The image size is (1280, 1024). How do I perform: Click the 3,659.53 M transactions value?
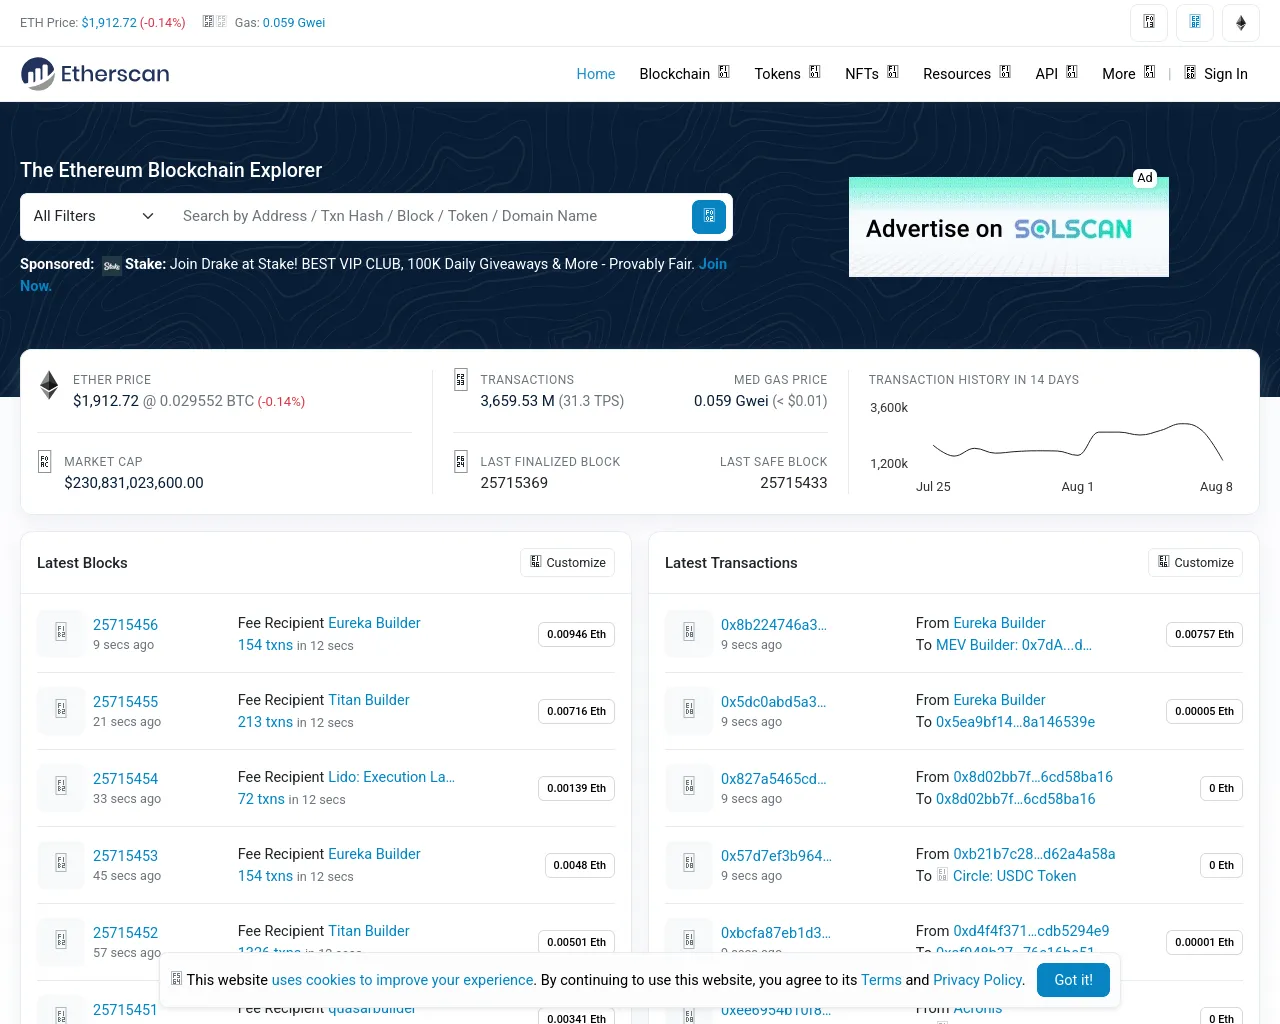coord(517,401)
